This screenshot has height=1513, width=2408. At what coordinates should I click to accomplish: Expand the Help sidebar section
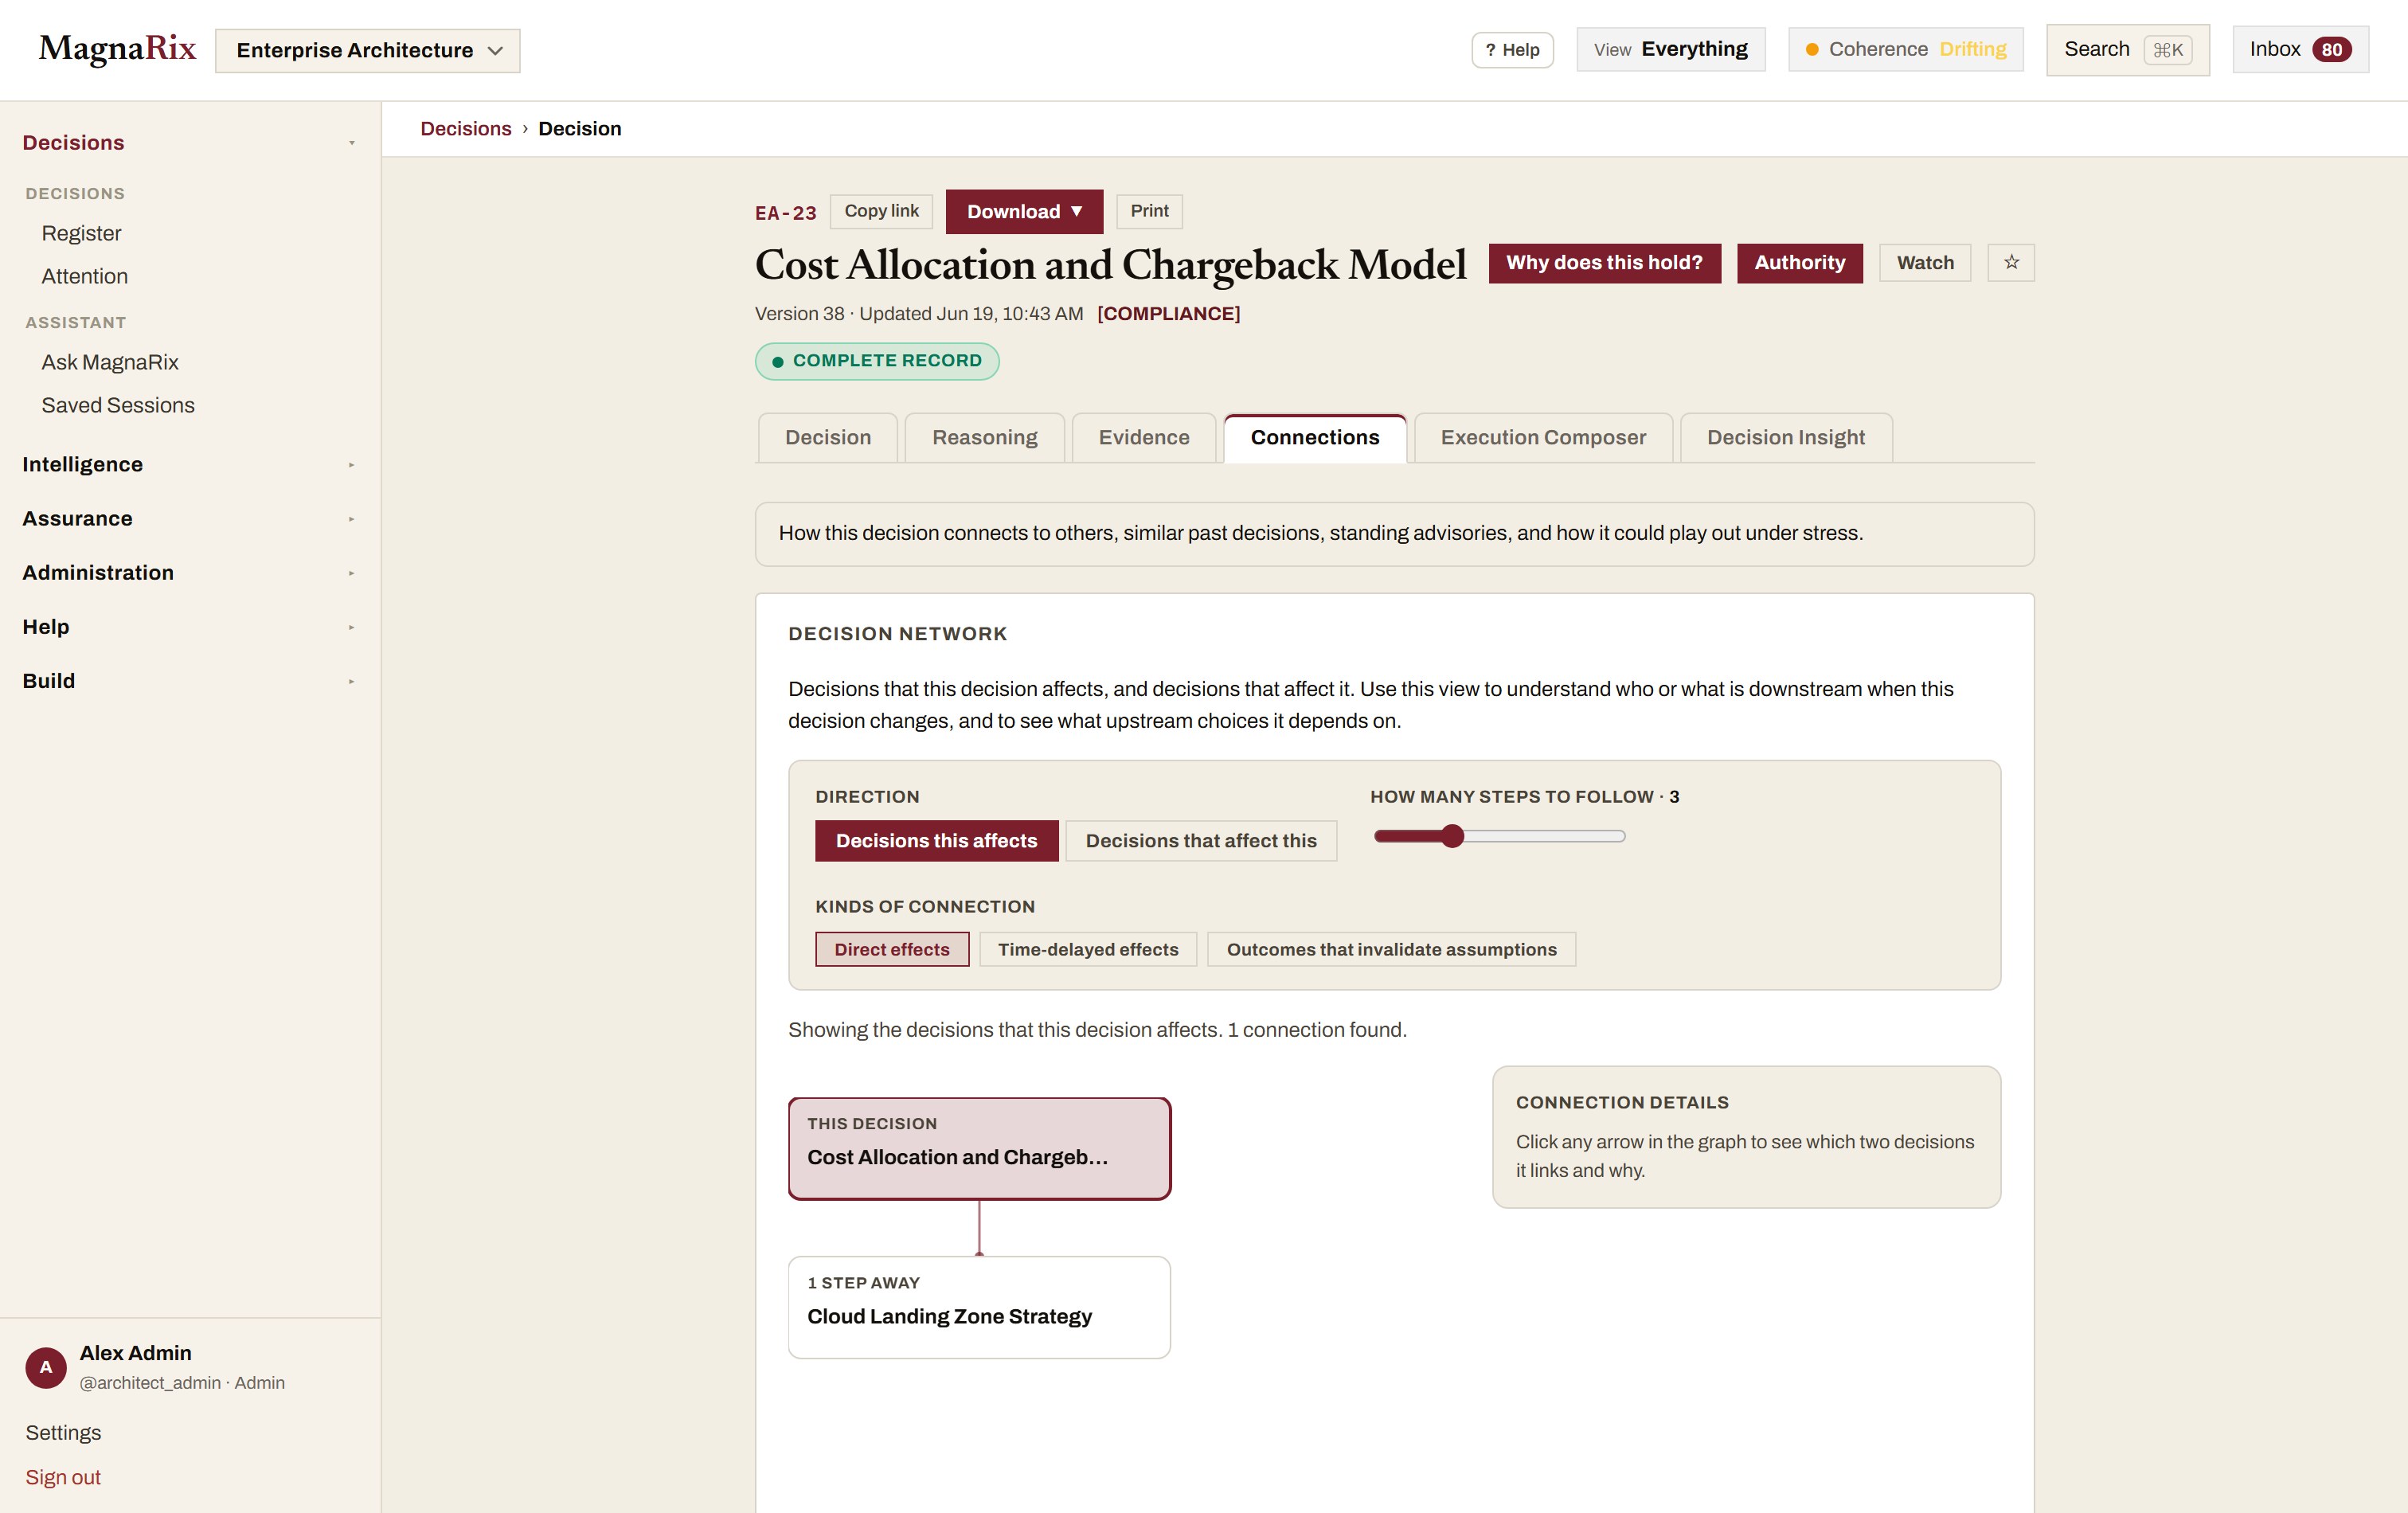[190, 626]
